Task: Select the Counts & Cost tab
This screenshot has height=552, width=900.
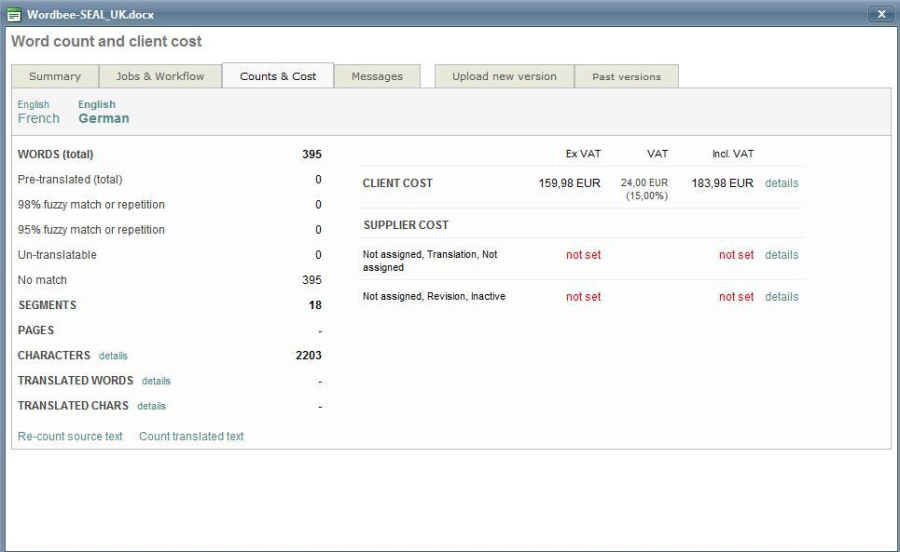Action: [x=277, y=76]
